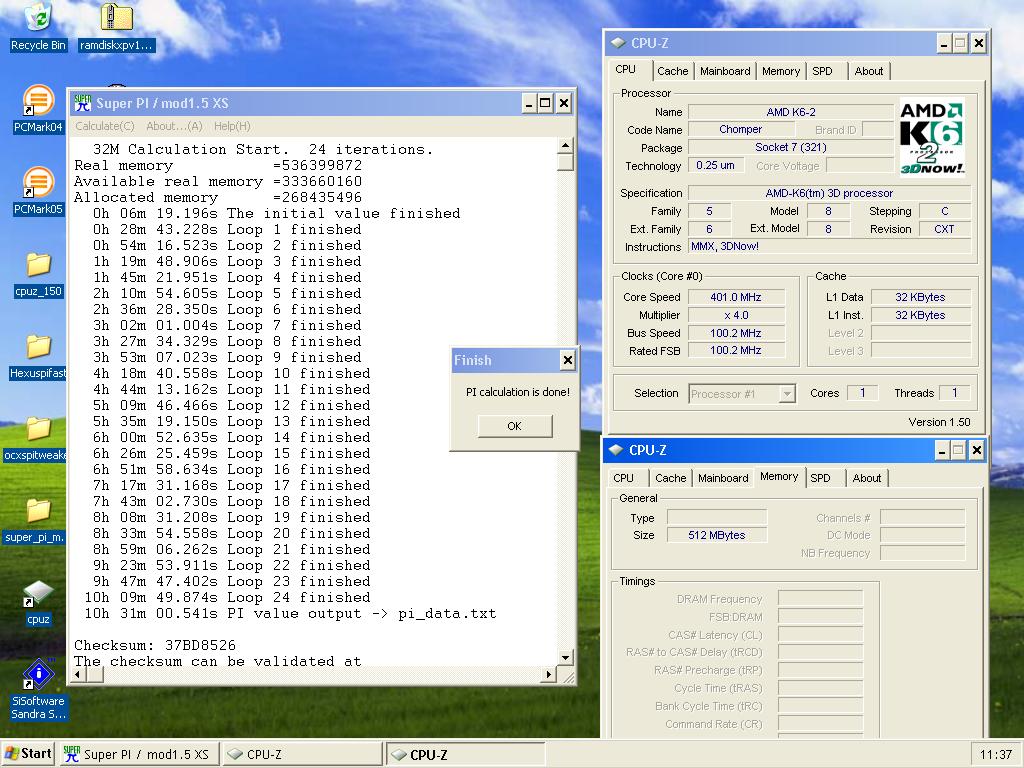Open the Recycle Bin desktop icon

(39, 26)
